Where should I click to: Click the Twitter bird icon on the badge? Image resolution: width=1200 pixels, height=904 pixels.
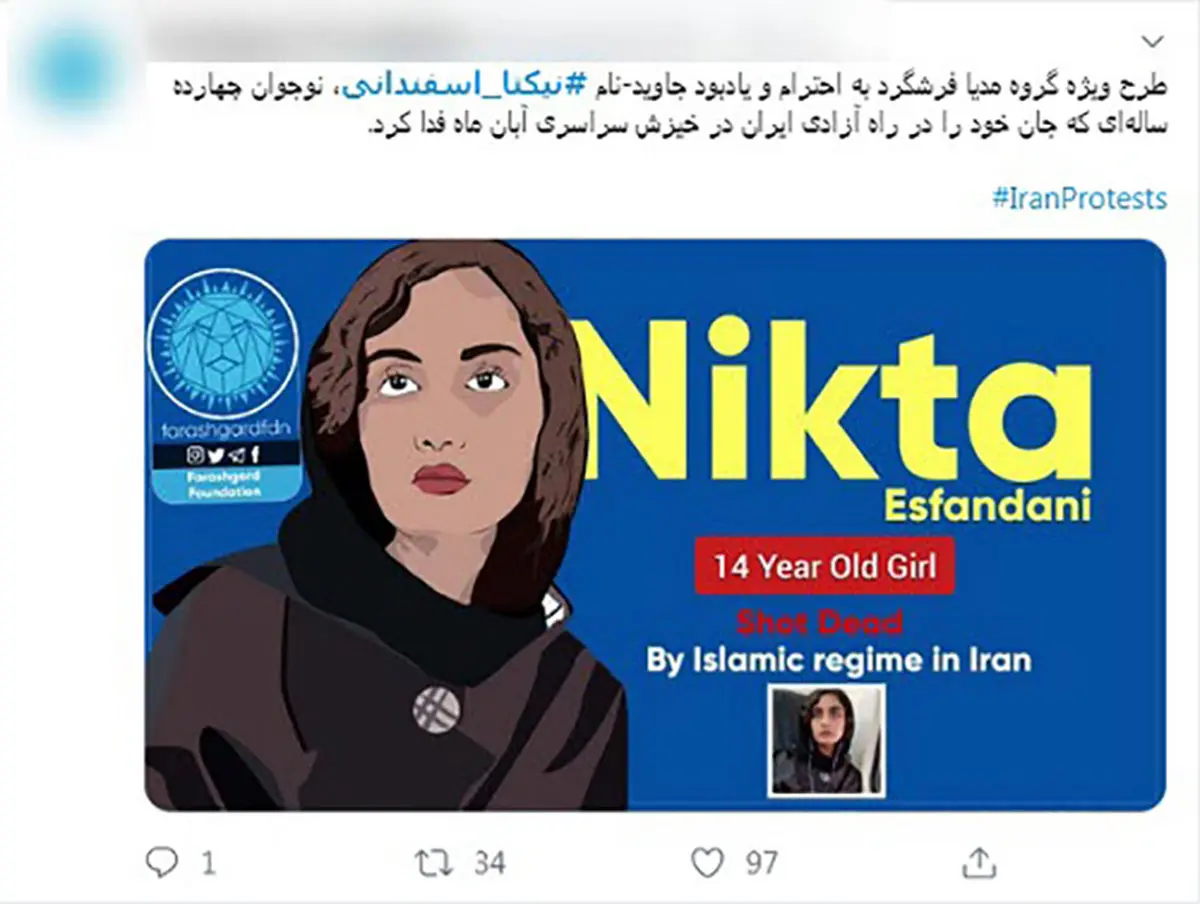pos(216,455)
